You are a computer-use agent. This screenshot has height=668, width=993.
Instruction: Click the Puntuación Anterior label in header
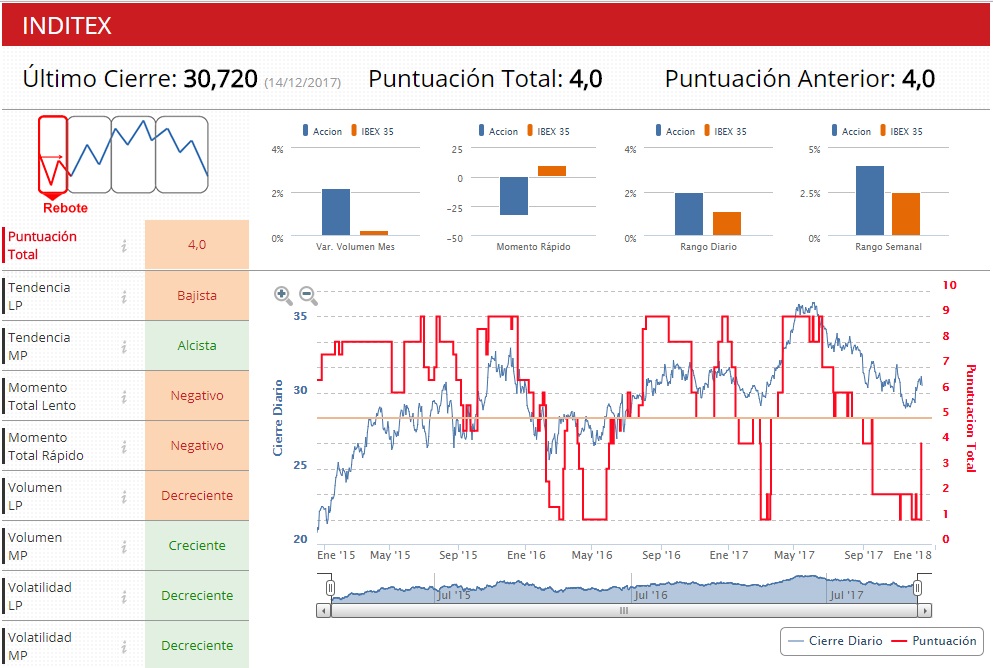point(780,79)
